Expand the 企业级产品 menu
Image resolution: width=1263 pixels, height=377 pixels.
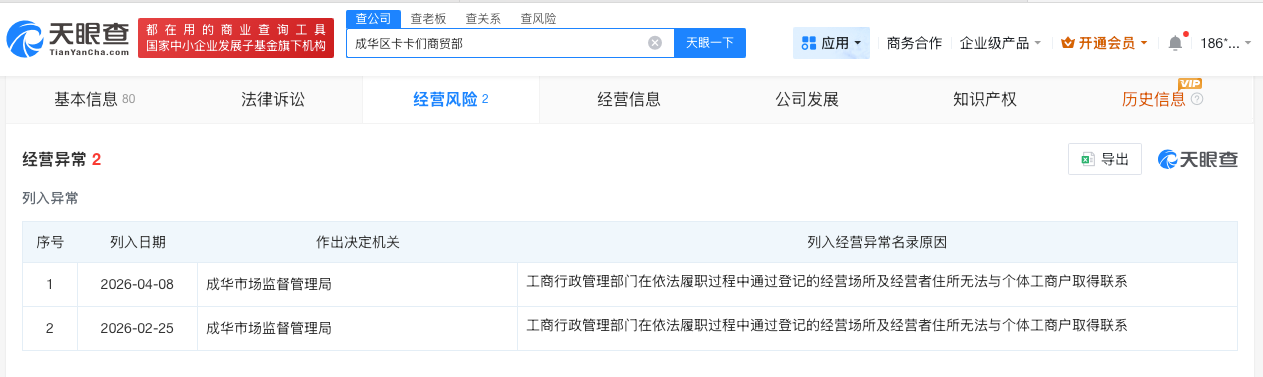[1000, 43]
